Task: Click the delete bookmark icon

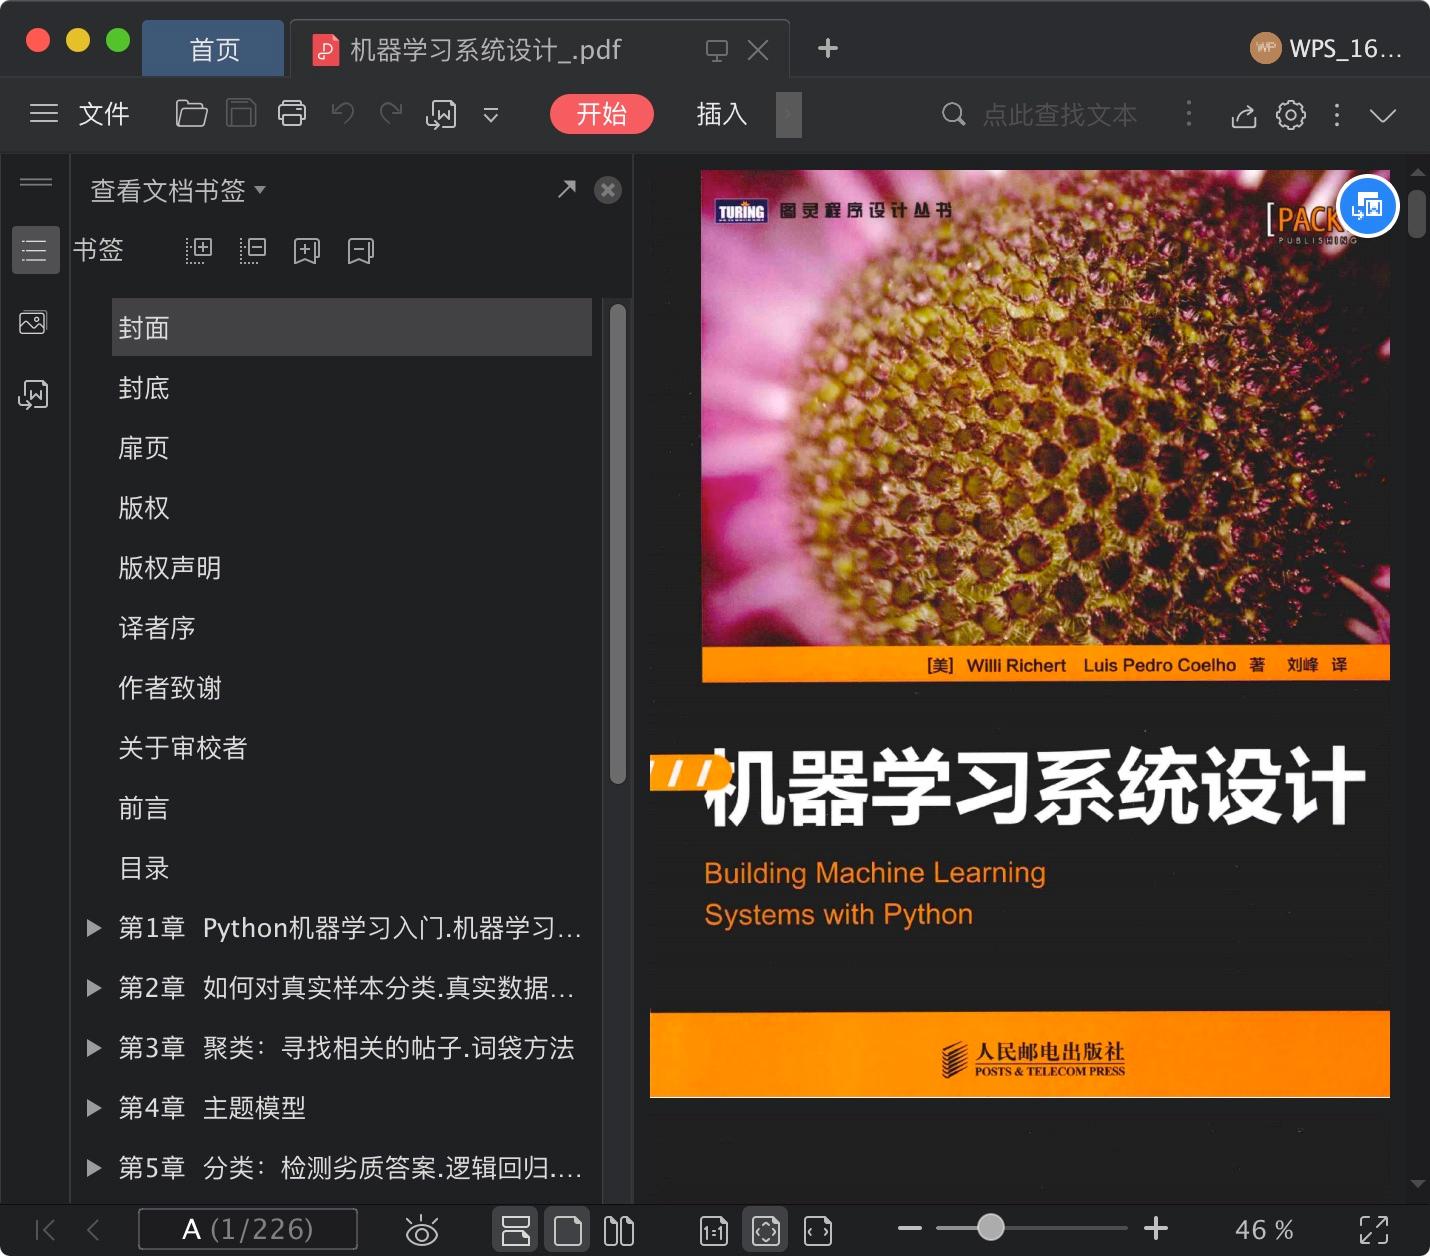Action: pos(361,251)
